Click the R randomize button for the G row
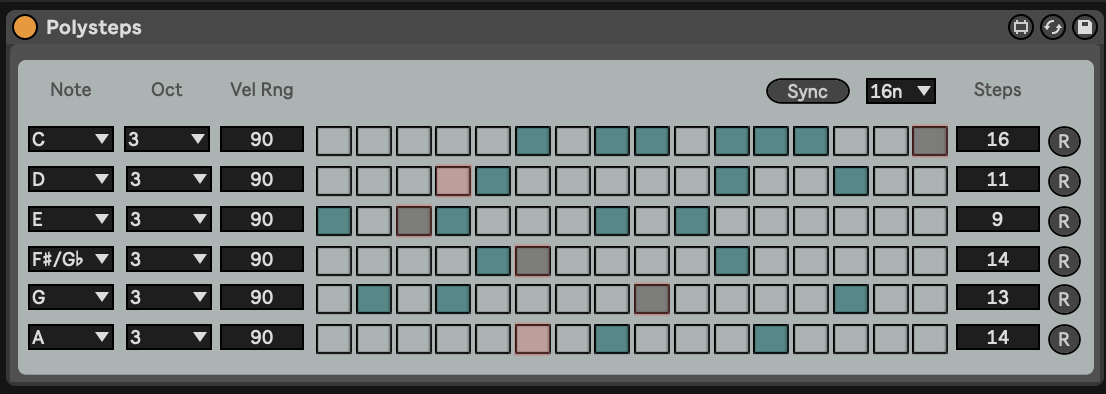This screenshot has height=394, width=1106. tap(1064, 300)
